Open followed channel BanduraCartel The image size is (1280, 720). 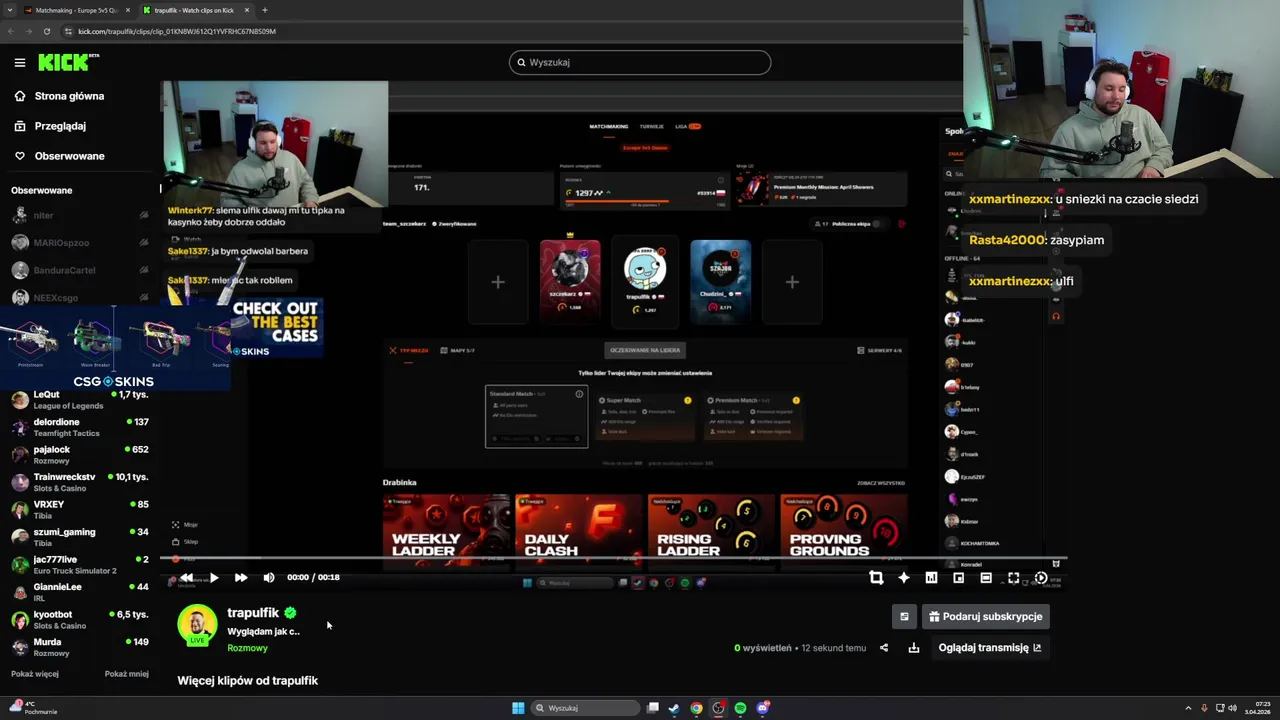80,270
